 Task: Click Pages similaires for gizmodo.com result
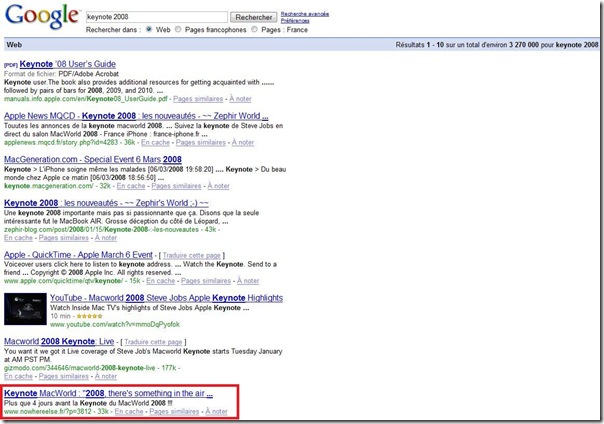click(x=64, y=376)
